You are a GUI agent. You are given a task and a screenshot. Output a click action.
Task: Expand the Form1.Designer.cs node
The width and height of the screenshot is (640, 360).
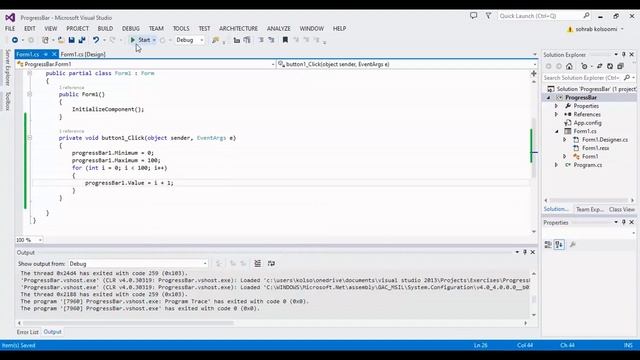564,140
